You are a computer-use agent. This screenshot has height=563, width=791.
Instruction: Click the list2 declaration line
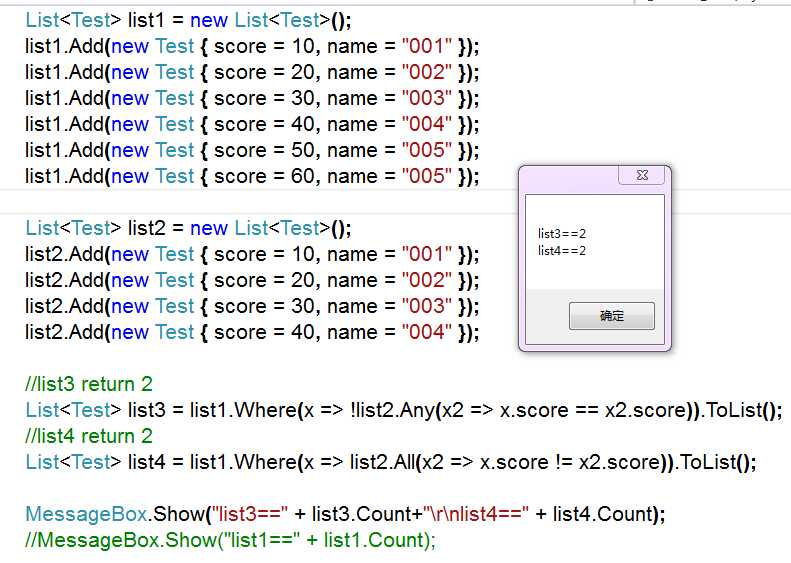point(189,228)
